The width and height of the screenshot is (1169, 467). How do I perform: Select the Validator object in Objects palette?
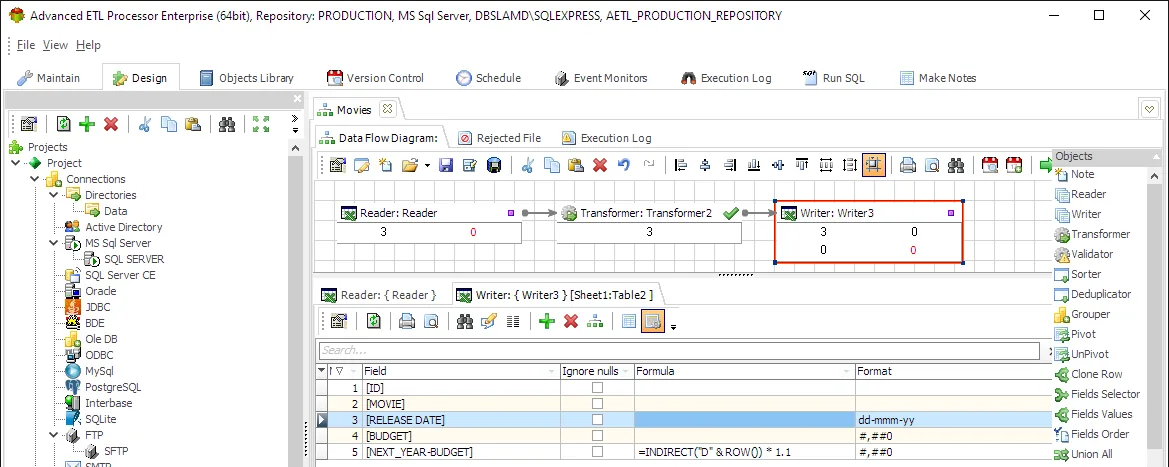[1083, 254]
